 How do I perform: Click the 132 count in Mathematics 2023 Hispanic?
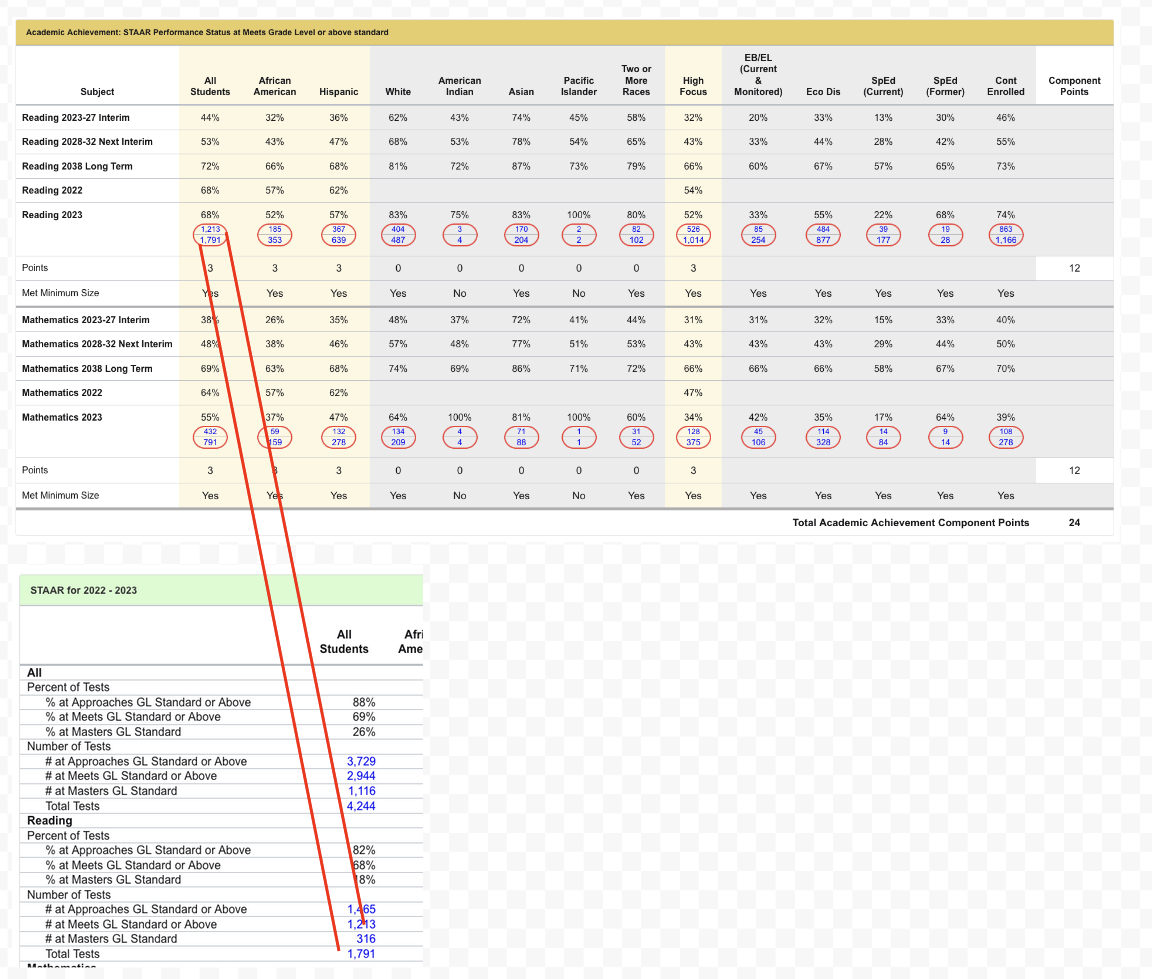(339, 432)
